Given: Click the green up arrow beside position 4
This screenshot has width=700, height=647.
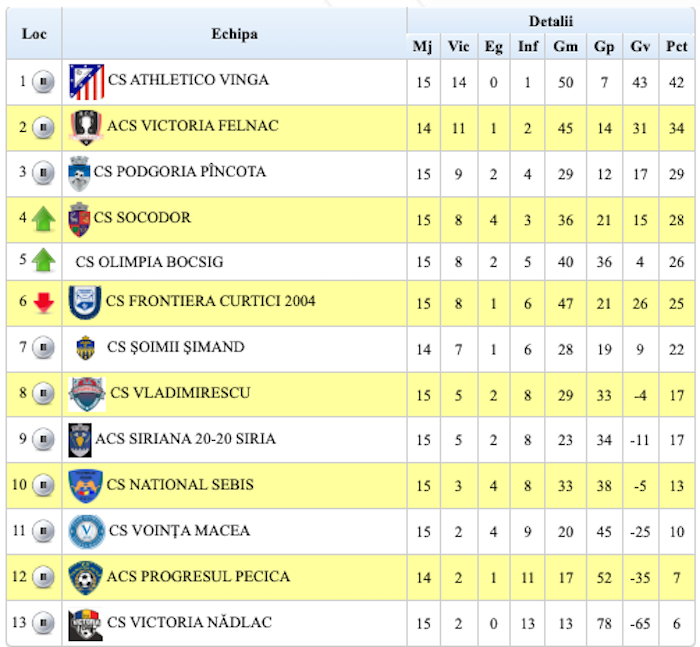Looking at the screenshot, I should coord(42,219).
